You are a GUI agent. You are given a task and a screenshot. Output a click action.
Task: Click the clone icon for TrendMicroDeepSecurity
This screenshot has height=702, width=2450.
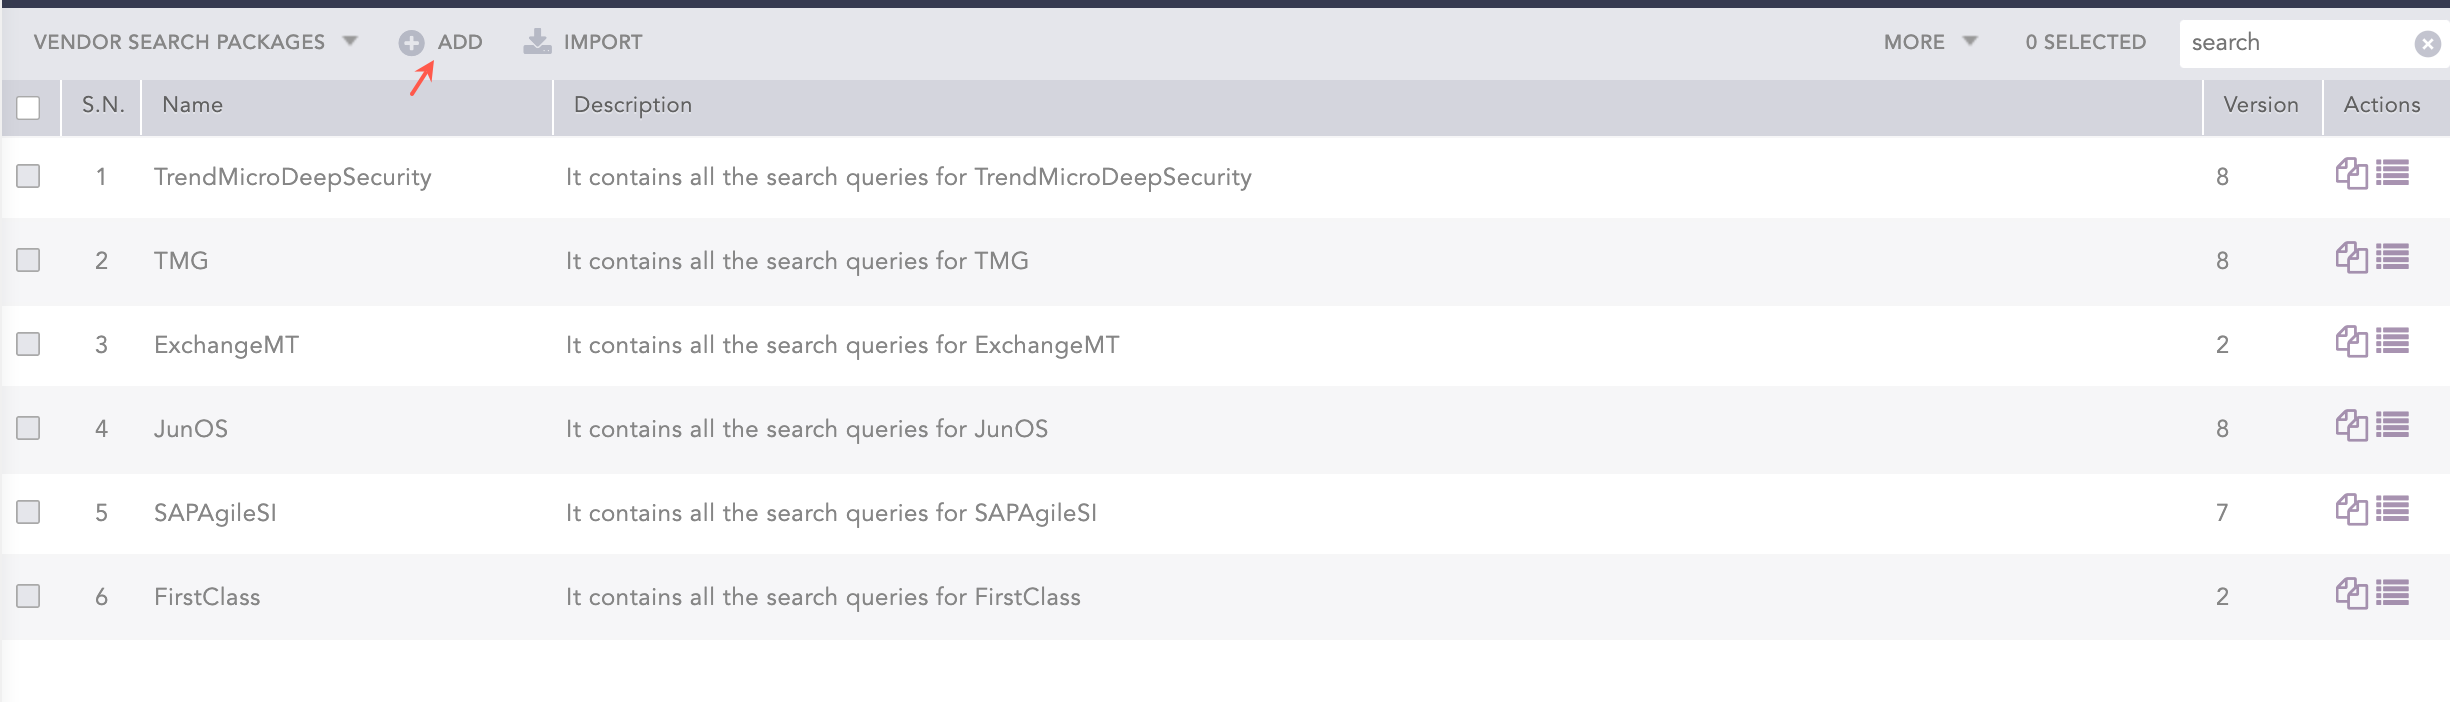pyautogui.click(x=2352, y=175)
